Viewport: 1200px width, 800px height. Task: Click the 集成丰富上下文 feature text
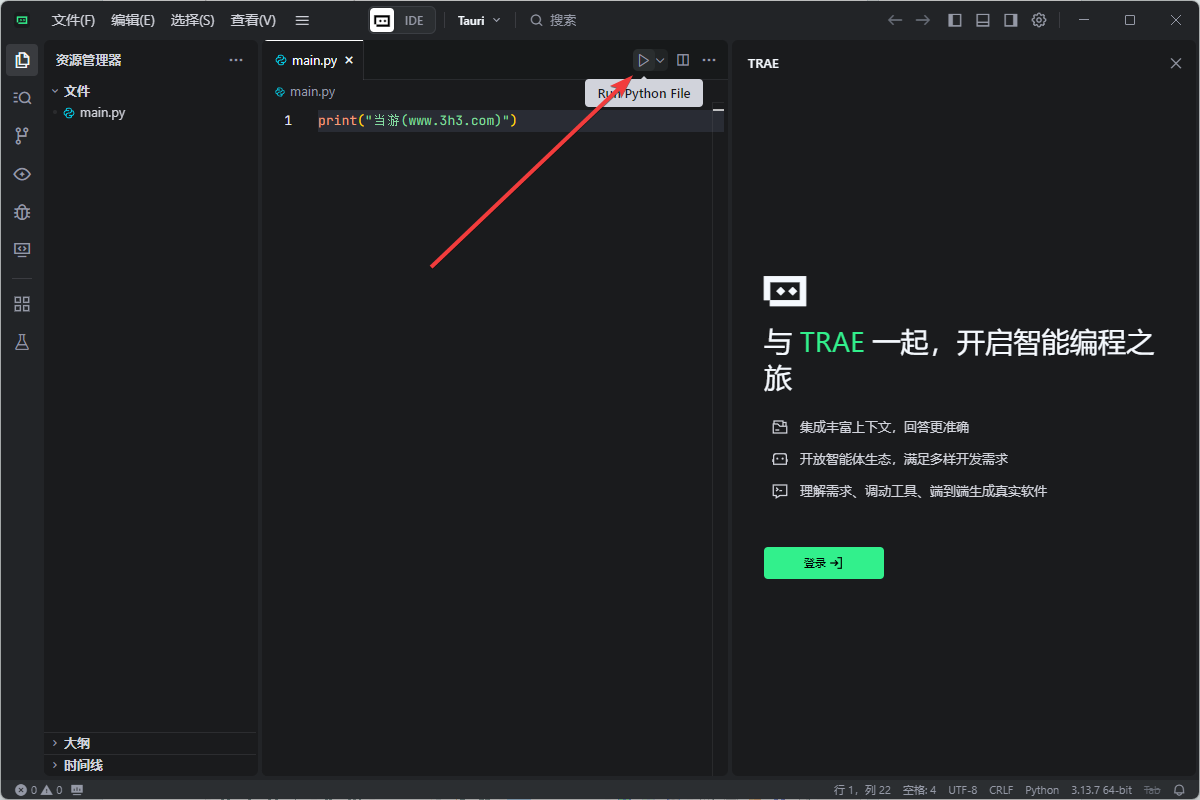pyautogui.click(x=884, y=427)
